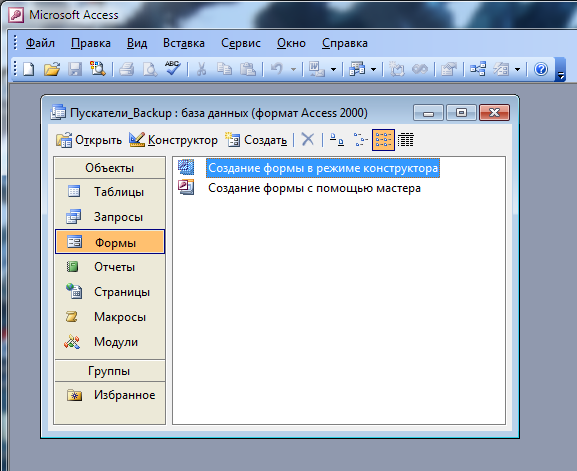
Task: Open the Файл menu
Action: pyautogui.click(x=40, y=43)
